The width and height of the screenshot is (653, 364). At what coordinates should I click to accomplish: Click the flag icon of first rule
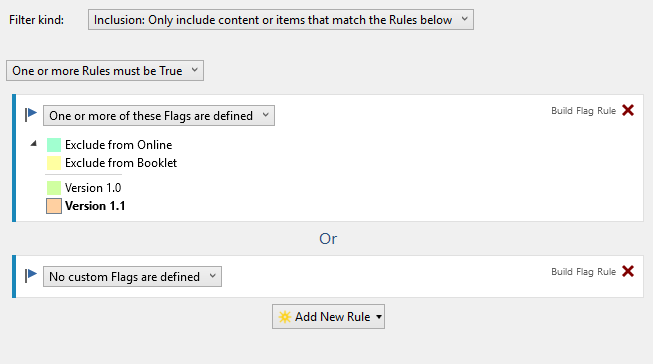point(31,115)
